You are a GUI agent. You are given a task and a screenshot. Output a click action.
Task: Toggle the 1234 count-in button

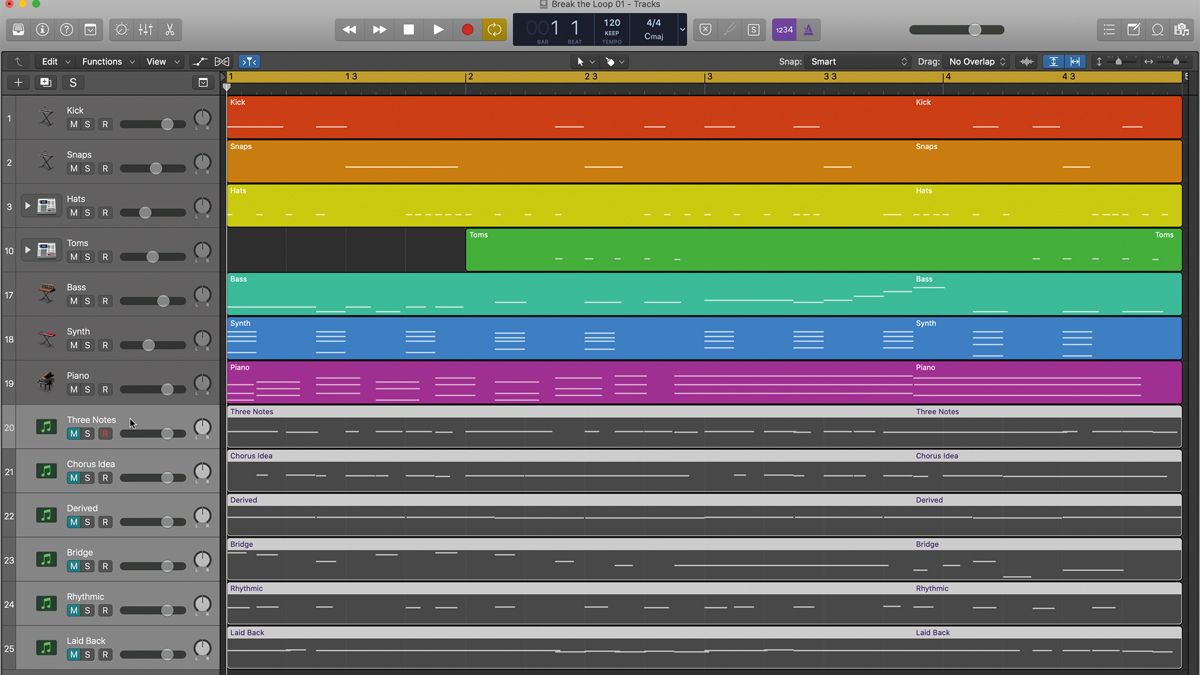tap(785, 29)
